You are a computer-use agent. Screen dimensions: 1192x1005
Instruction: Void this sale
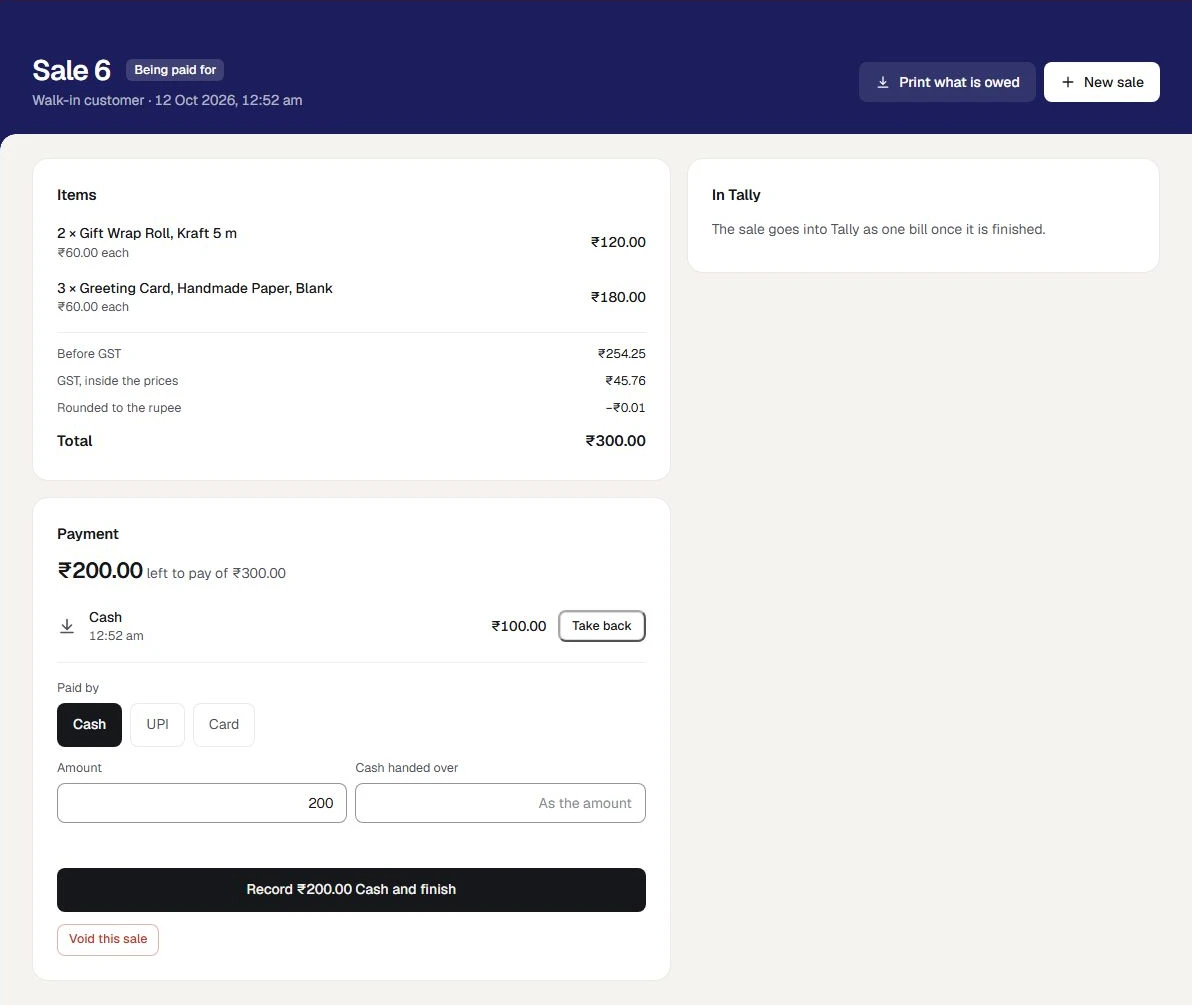(108, 940)
